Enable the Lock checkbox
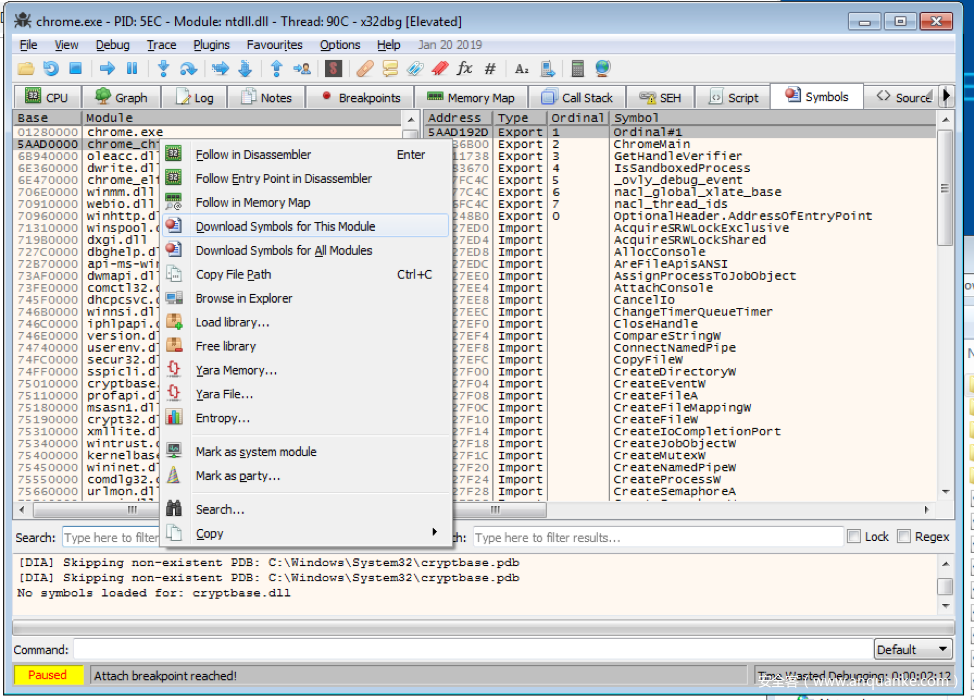The width and height of the screenshot is (974, 700). pos(855,537)
